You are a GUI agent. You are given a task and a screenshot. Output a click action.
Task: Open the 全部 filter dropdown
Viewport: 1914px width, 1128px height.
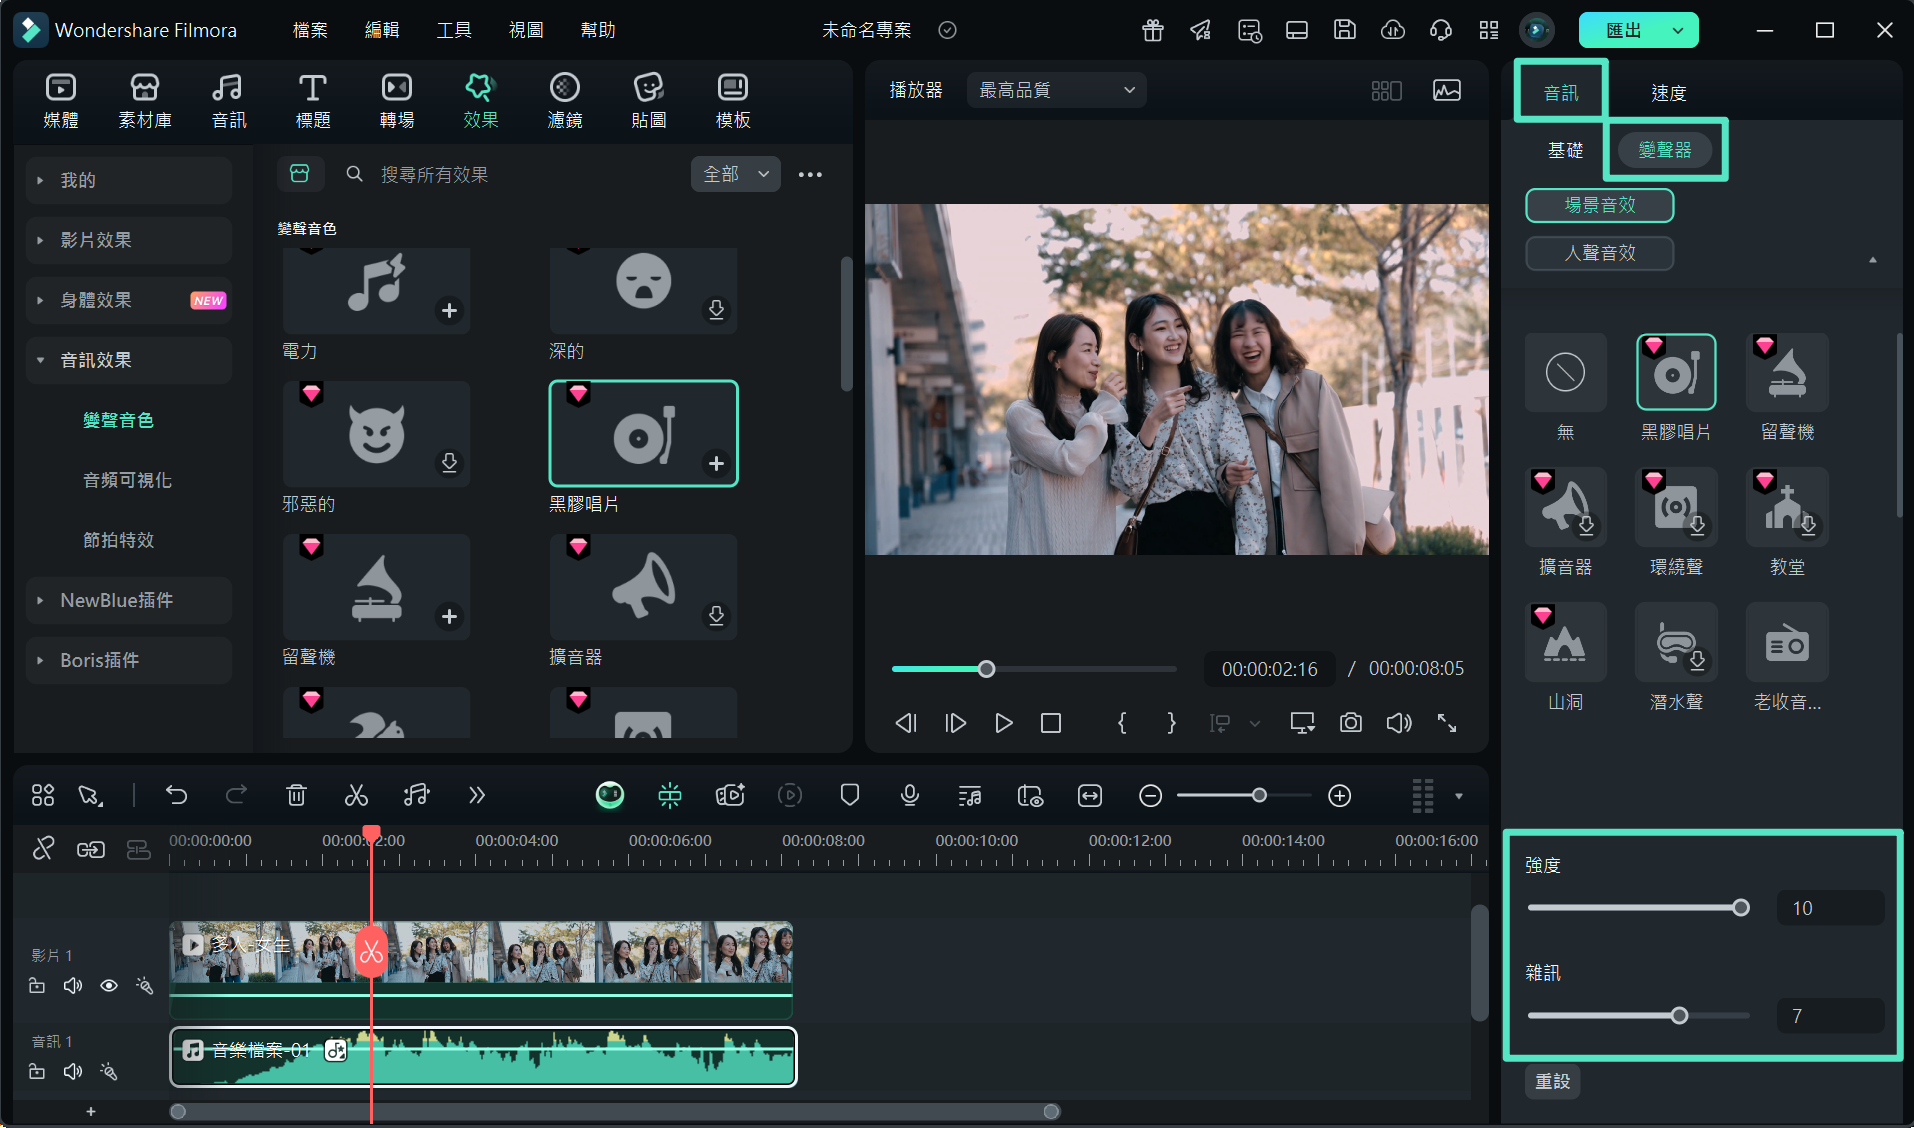tap(735, 174)
